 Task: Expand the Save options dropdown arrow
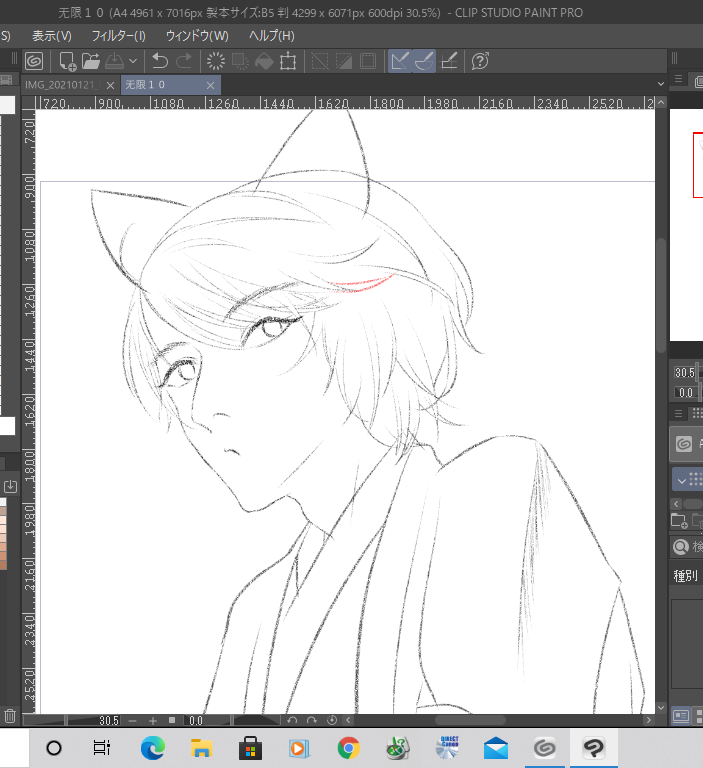[133, 61]
